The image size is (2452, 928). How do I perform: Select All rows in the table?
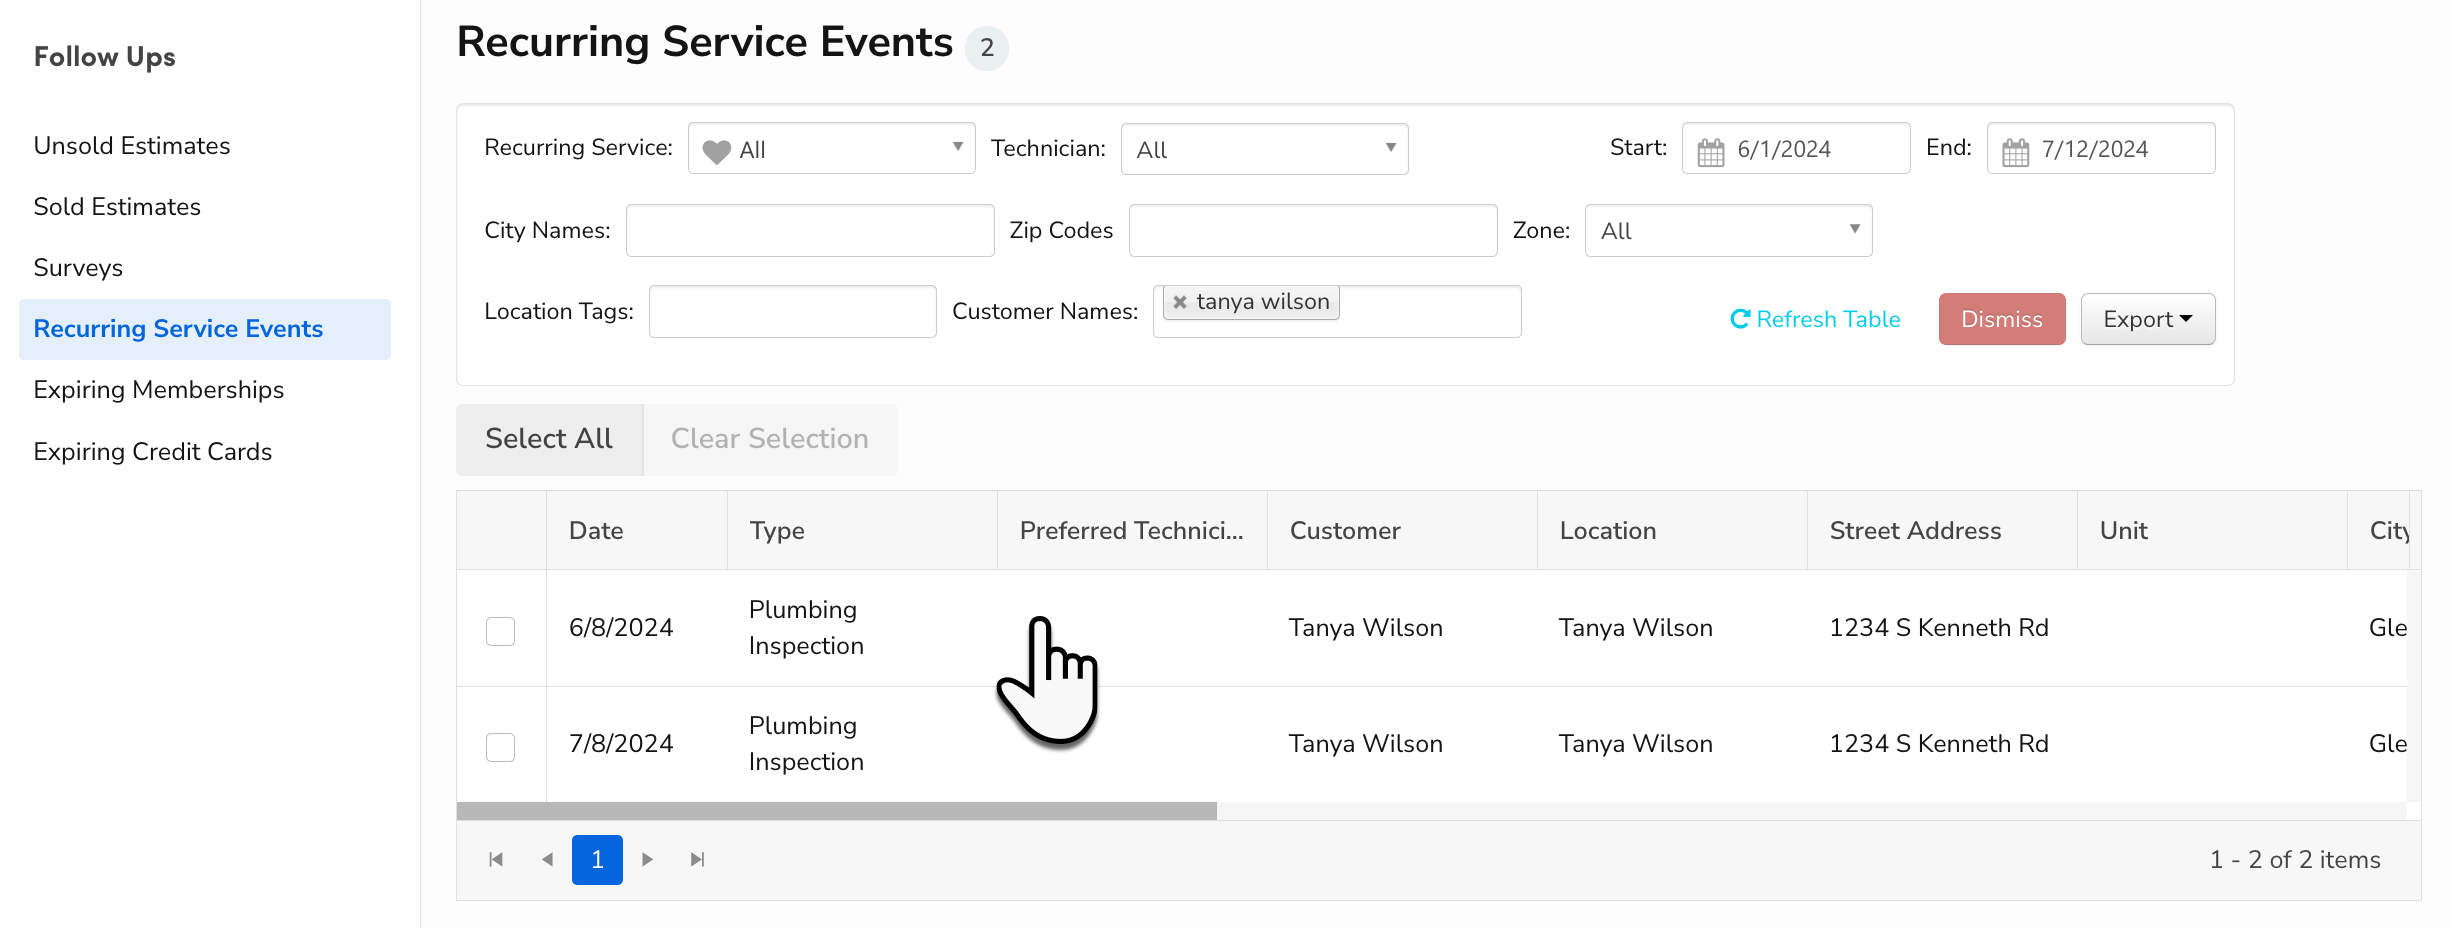click(548, 439)
